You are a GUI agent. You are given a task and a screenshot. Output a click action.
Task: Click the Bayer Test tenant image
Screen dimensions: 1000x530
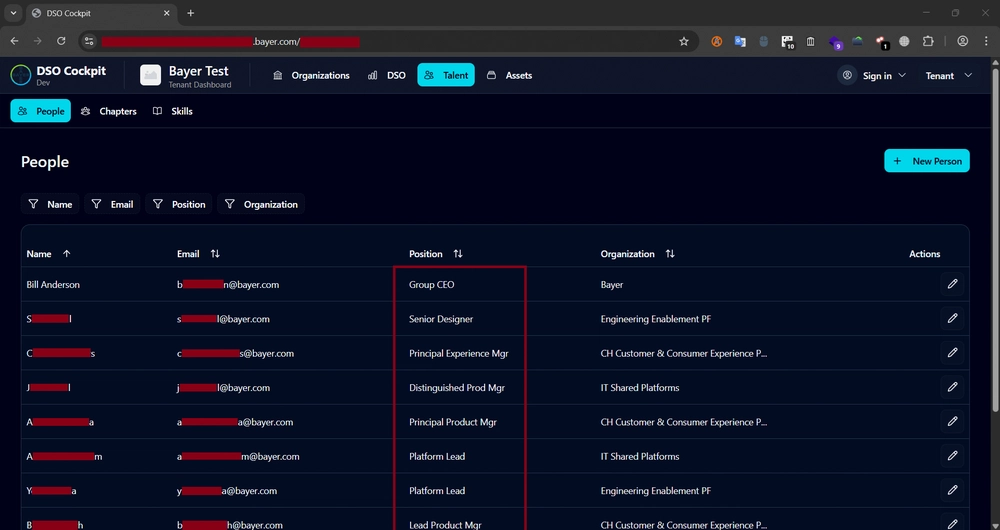[x=151, y=75]
